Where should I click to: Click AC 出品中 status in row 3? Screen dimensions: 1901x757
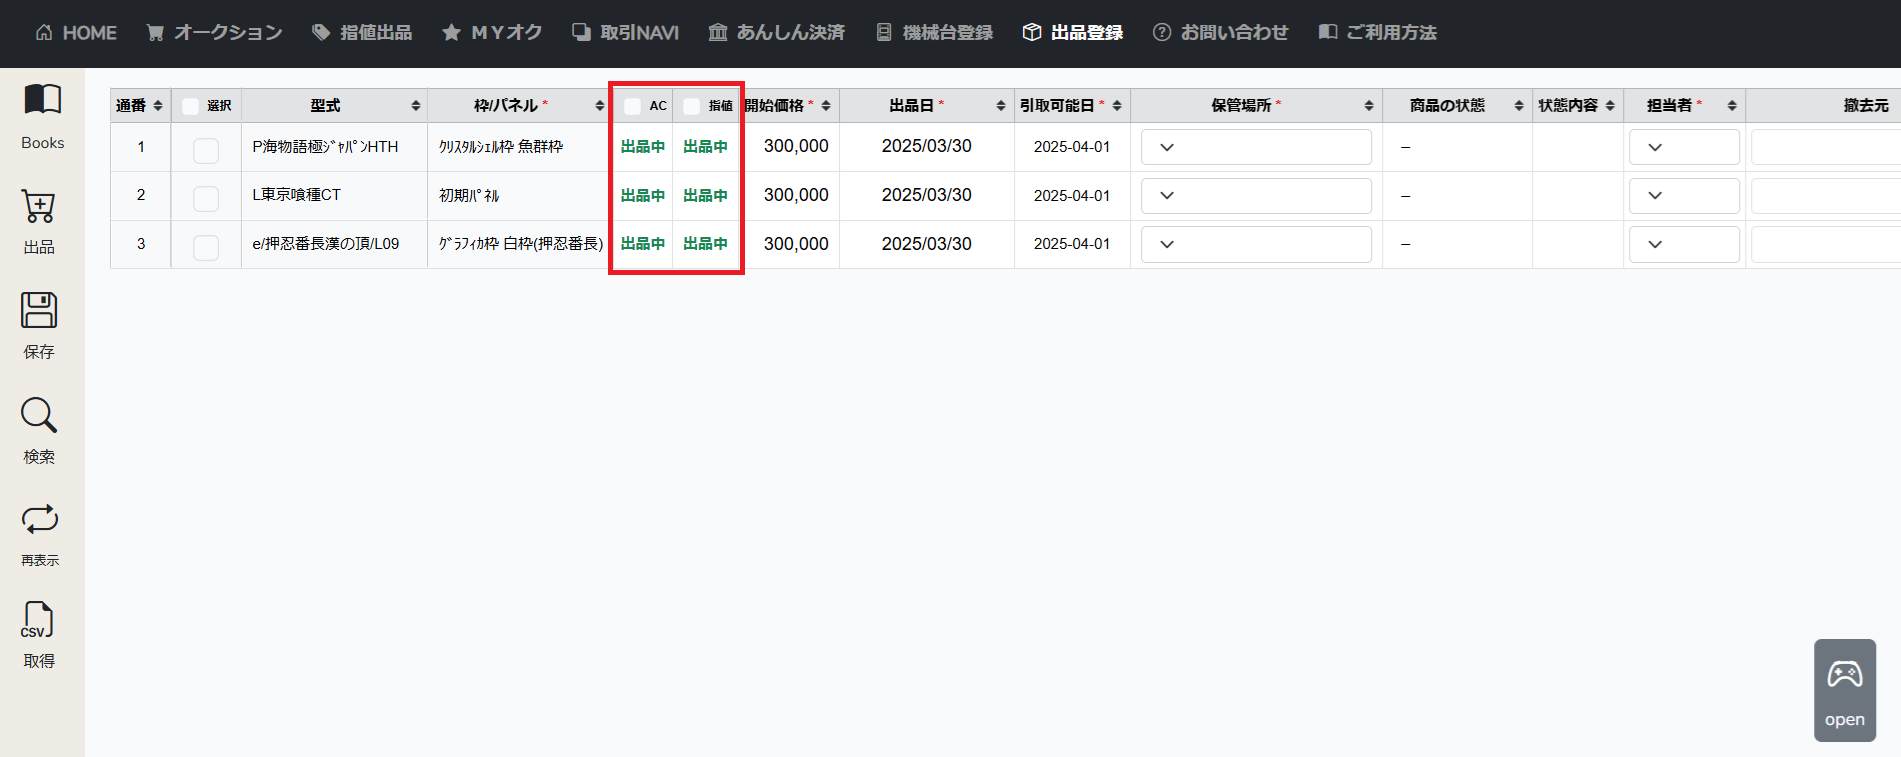click(643, 244)
